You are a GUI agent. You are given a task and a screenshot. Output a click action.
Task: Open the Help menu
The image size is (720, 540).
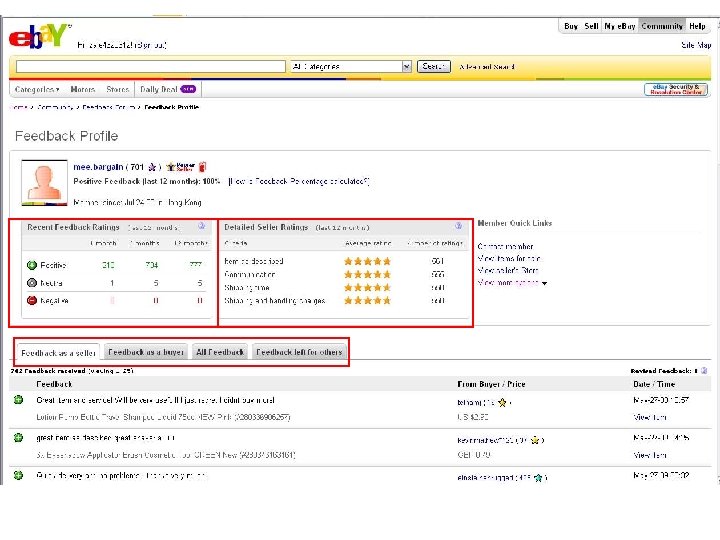click(x=697, y=26)
